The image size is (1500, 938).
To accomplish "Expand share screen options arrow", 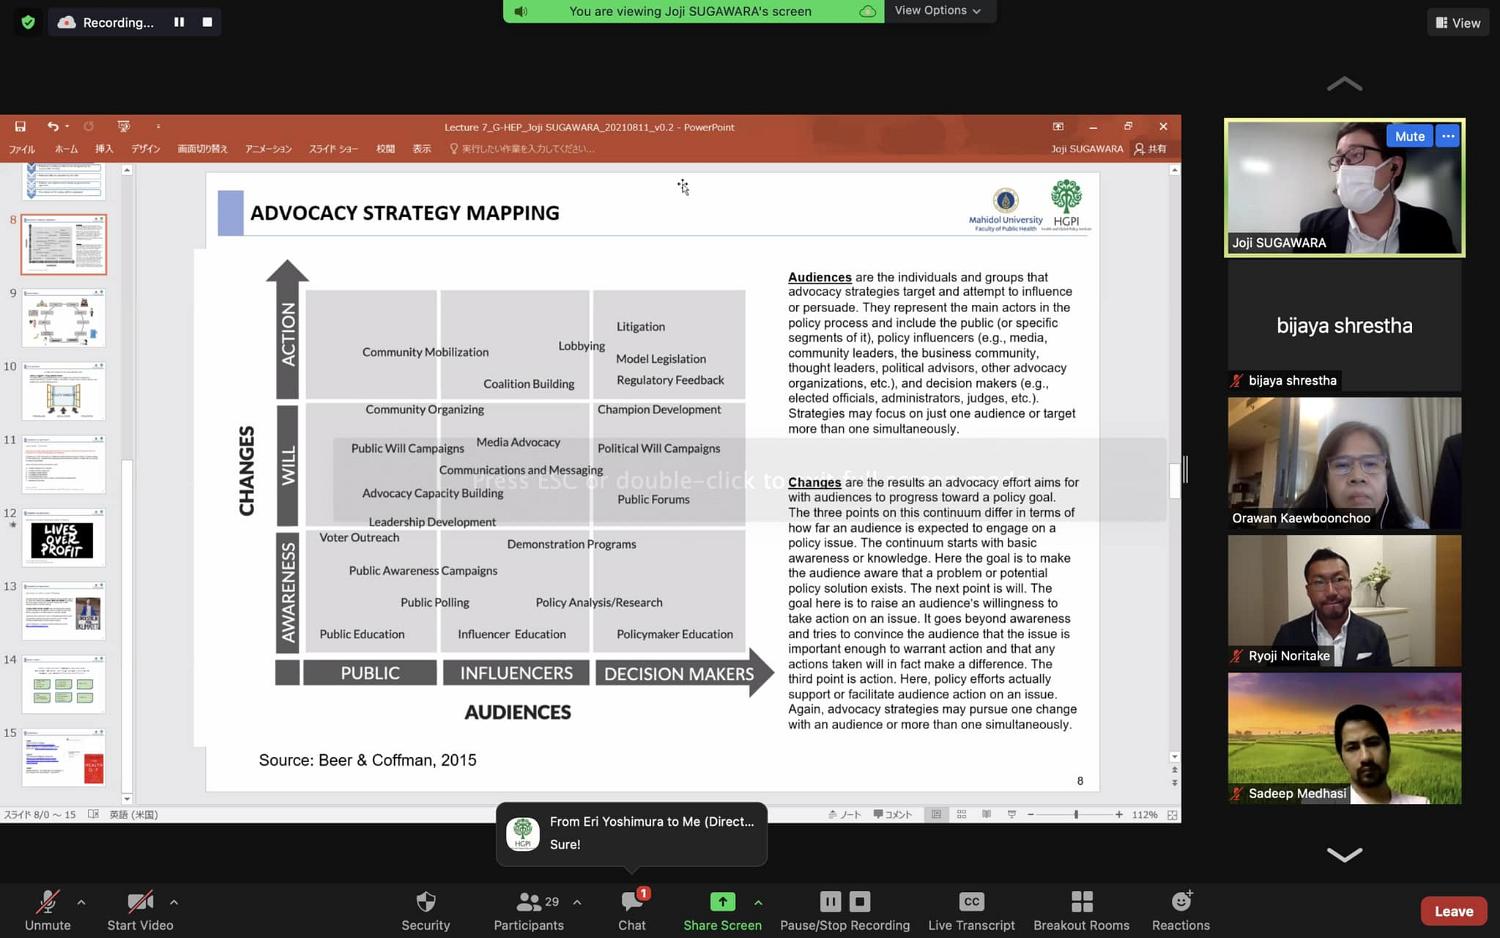I will [x=758, y=902].
